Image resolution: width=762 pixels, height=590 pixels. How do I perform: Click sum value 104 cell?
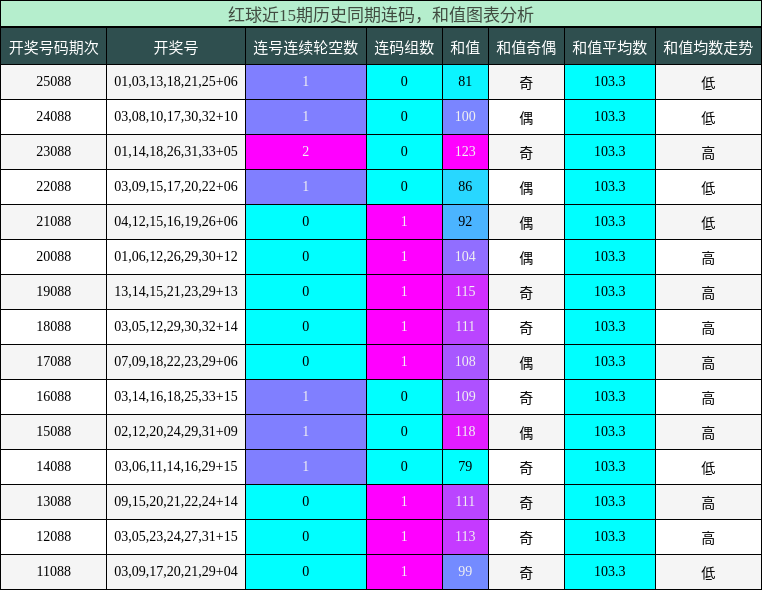[465, 257]
